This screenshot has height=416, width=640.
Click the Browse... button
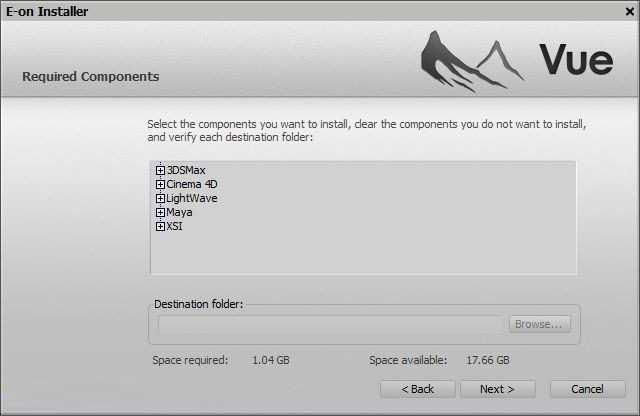click(540, 324)
